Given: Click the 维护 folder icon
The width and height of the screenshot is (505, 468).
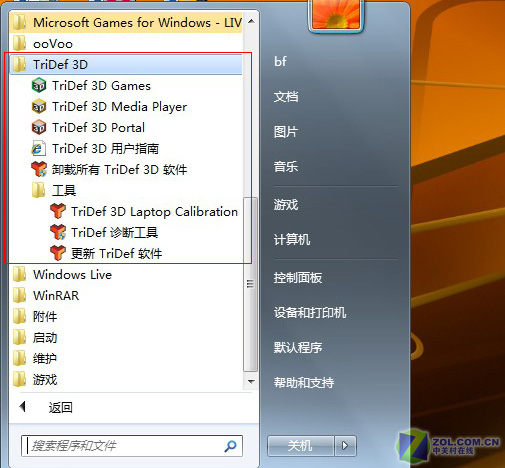Looking at the screenshot, I should [19, 358].
